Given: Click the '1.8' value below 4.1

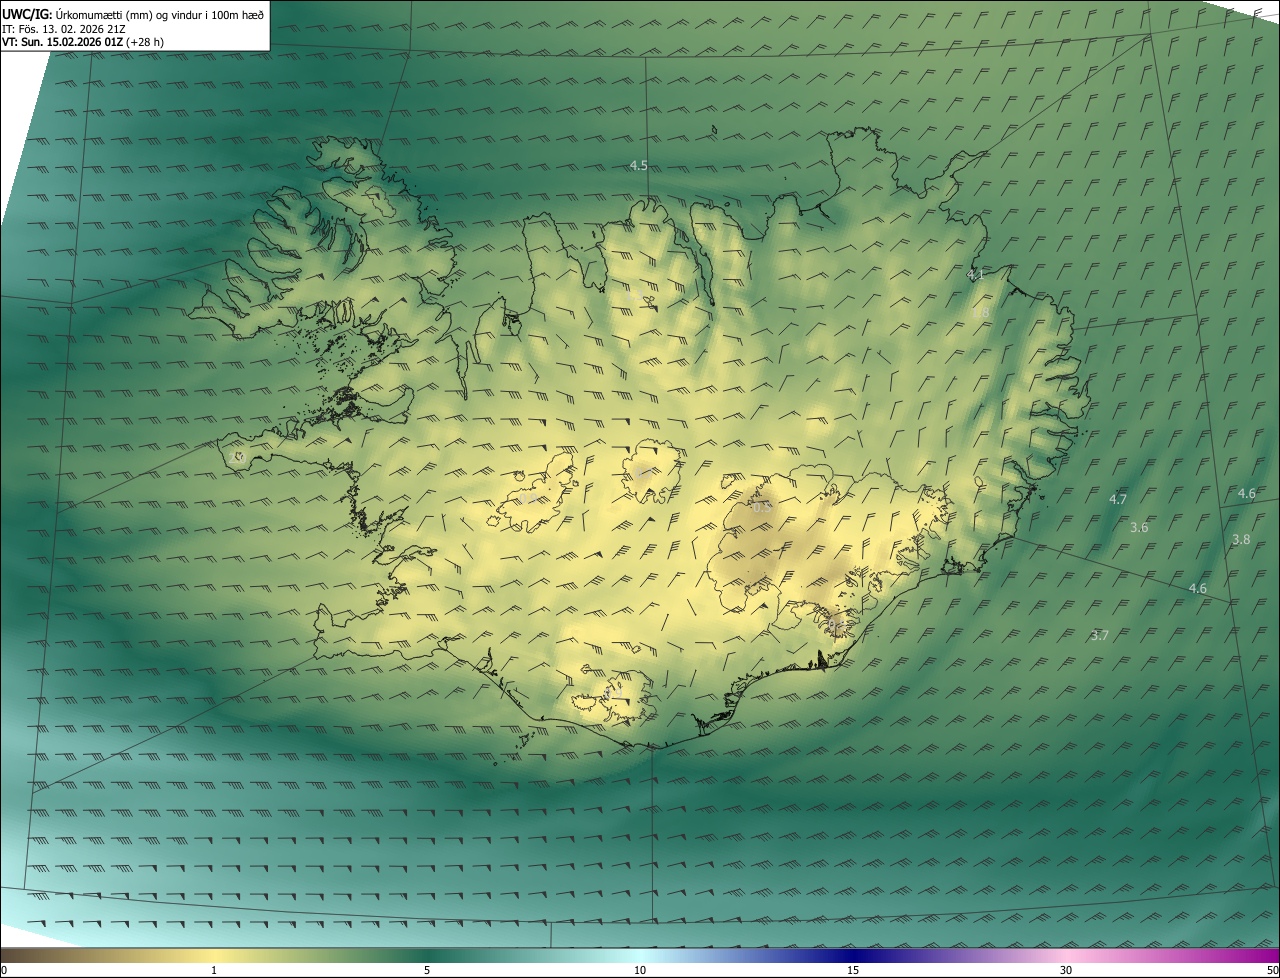Looking at the screenshot, I should click(x=980, y=313).
